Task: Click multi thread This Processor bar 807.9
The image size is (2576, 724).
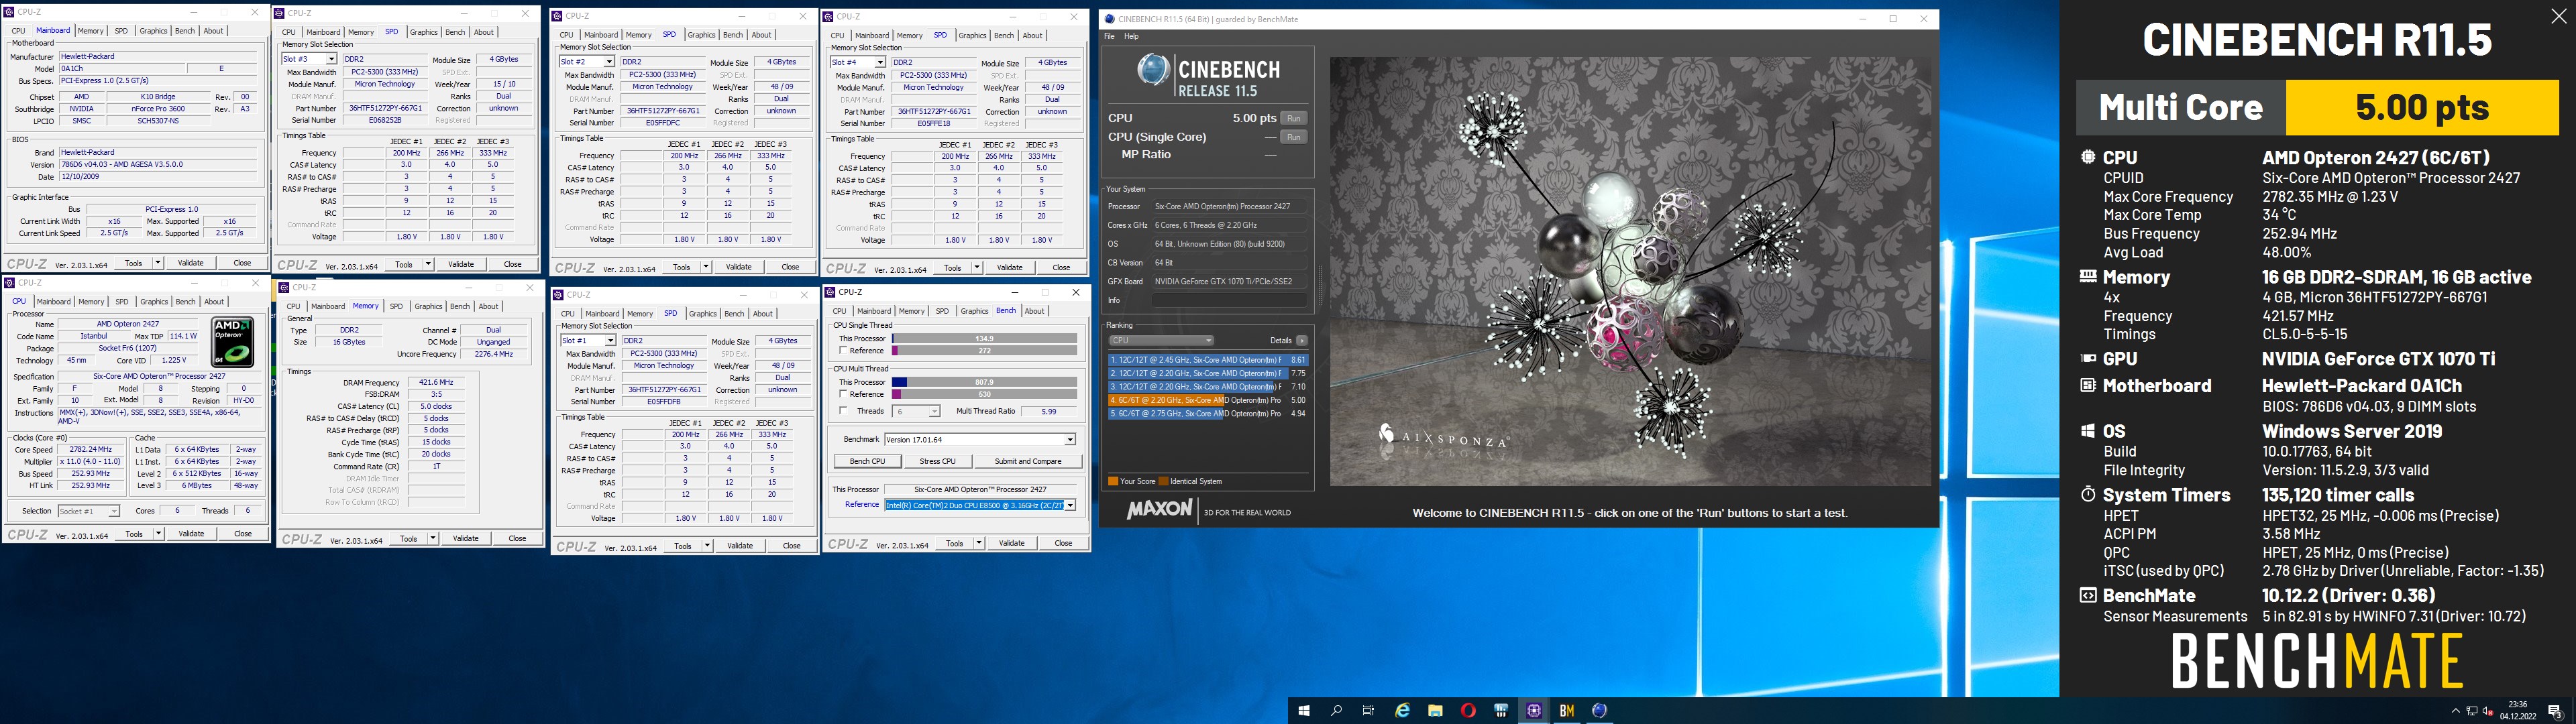Action: [x=984, y=382]
